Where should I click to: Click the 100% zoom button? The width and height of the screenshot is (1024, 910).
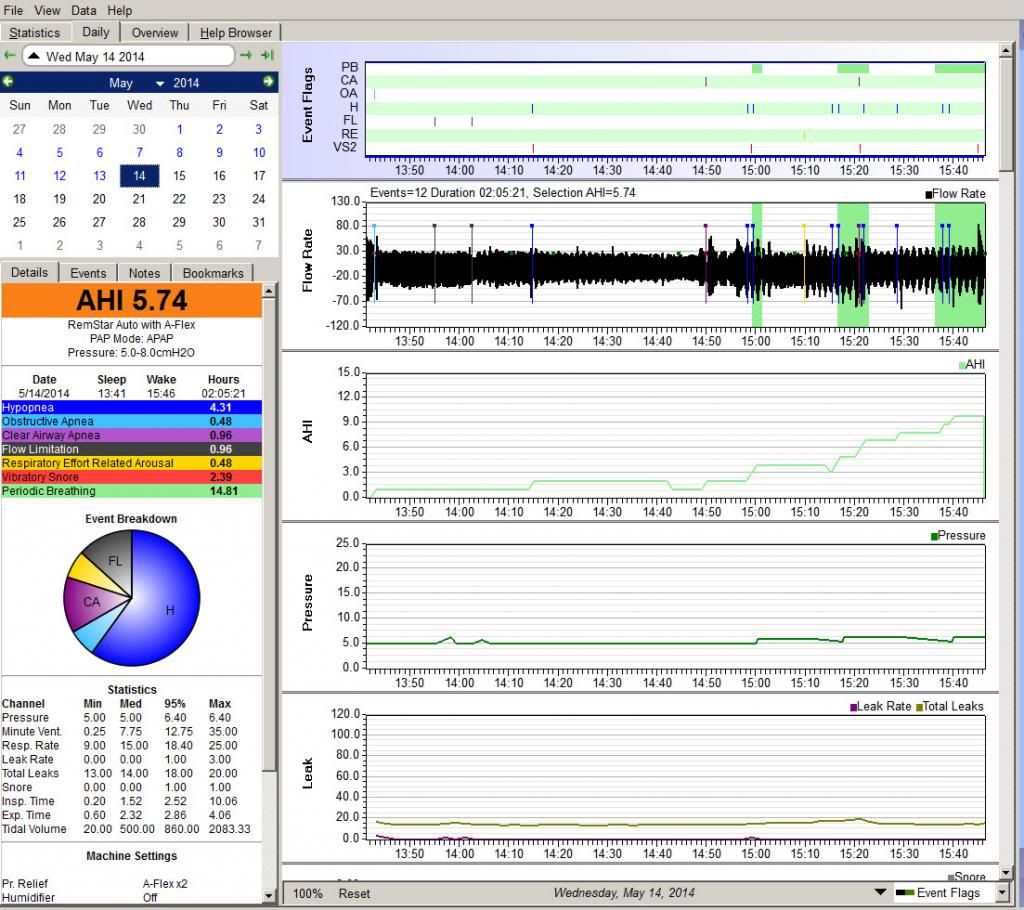click(308, 893)
